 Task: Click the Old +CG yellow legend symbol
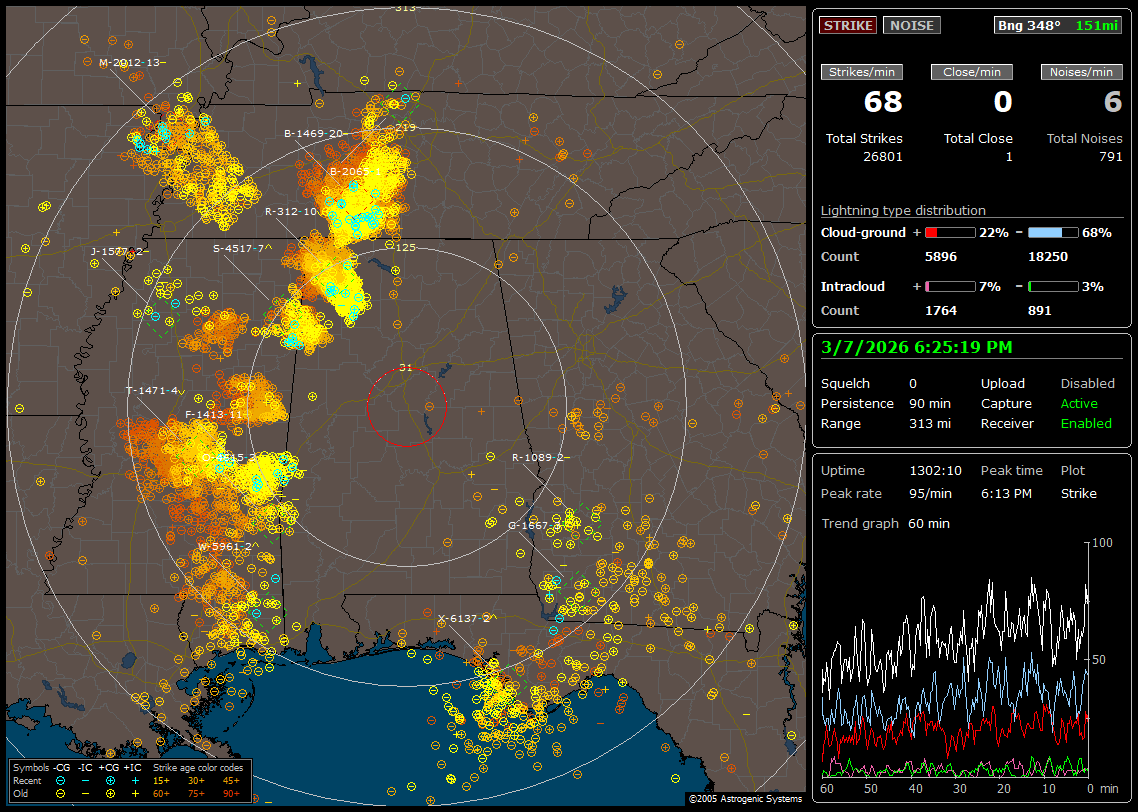point(110,792)
